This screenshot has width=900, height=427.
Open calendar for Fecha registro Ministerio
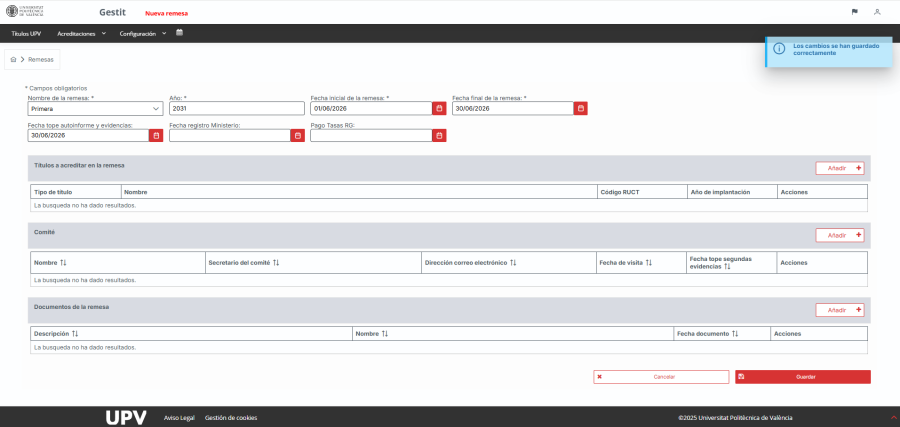(x=297, y=135)
